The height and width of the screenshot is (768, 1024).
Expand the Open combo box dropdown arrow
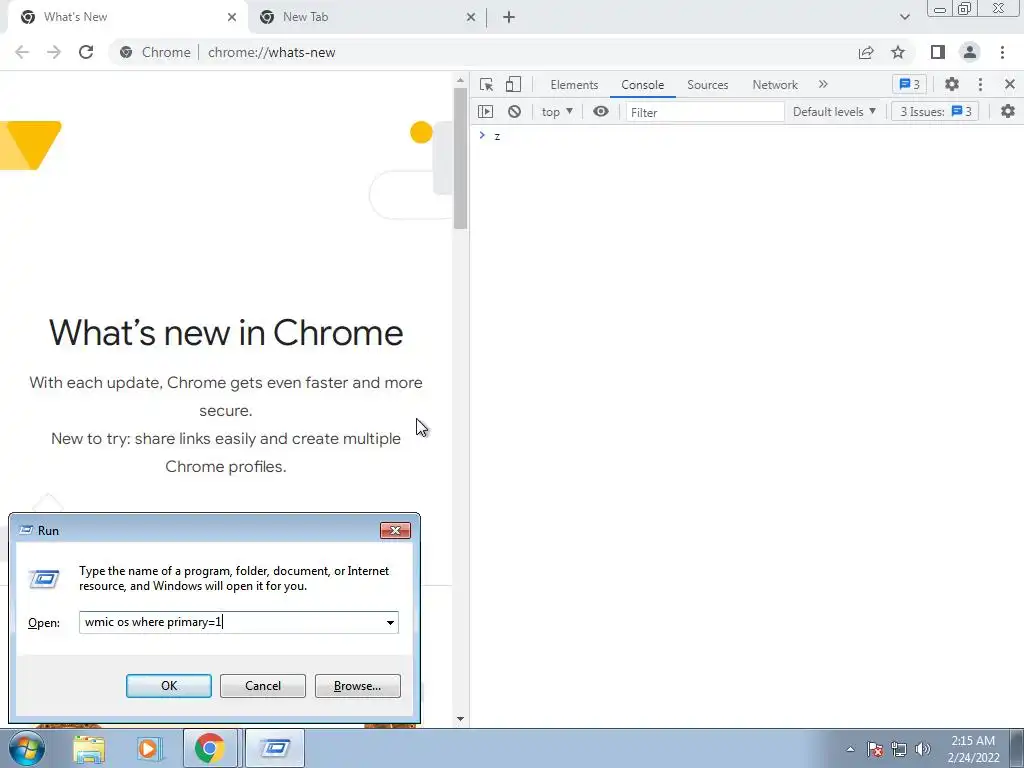390,622
